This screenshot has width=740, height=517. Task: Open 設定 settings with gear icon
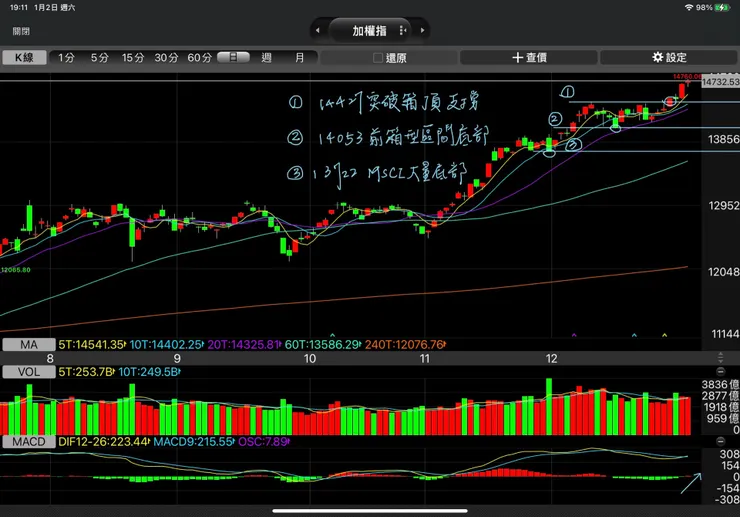(x=669, y=58)
